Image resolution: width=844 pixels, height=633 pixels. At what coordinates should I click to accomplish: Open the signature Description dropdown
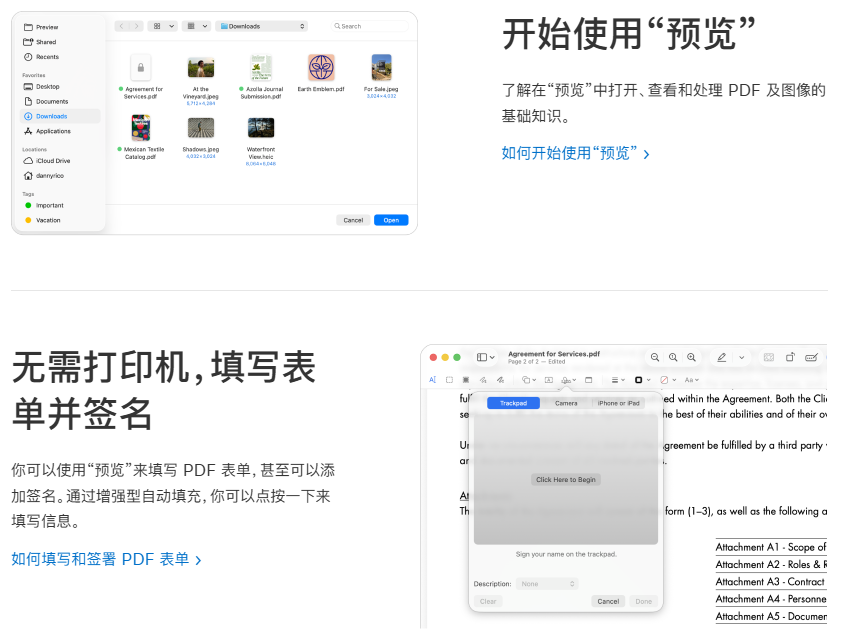pos(547,584)
